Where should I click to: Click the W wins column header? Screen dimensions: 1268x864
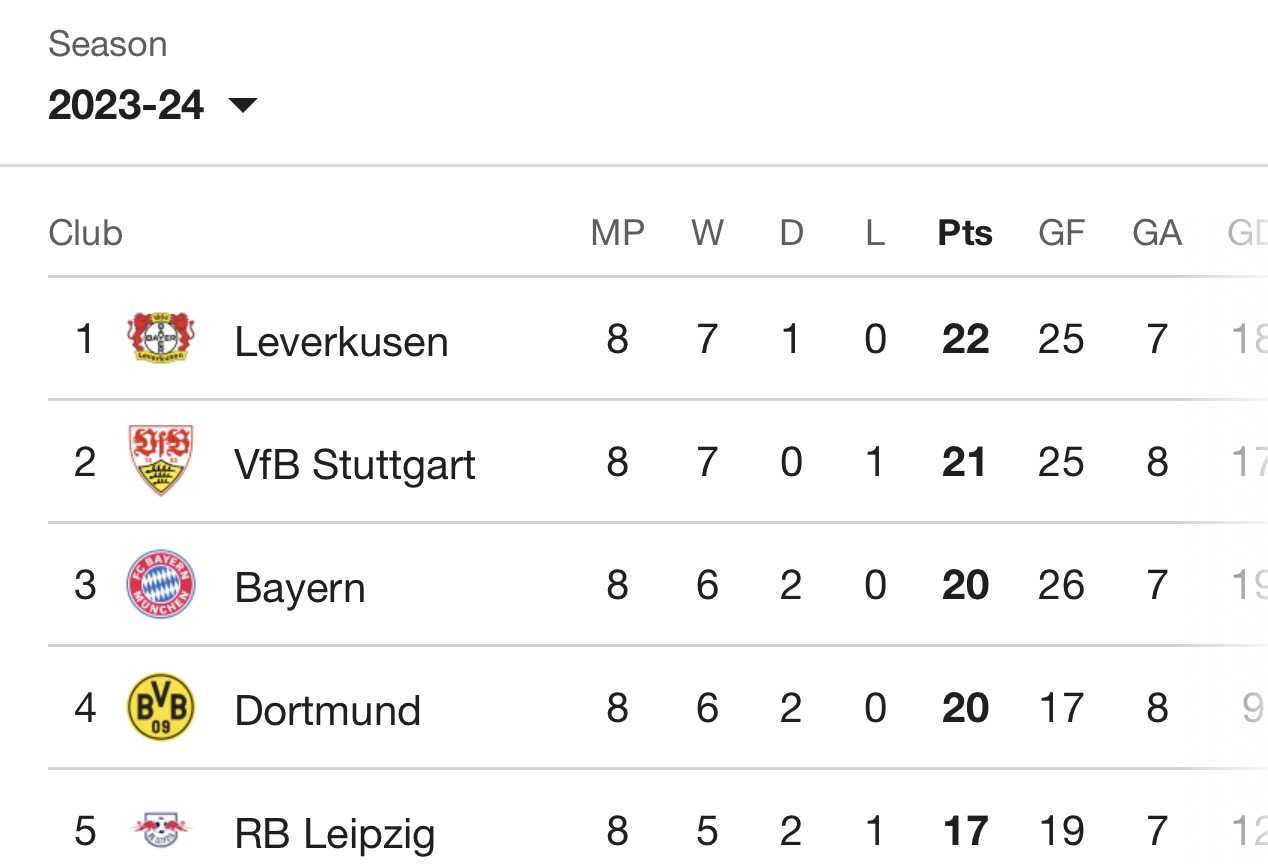(707, 233)
